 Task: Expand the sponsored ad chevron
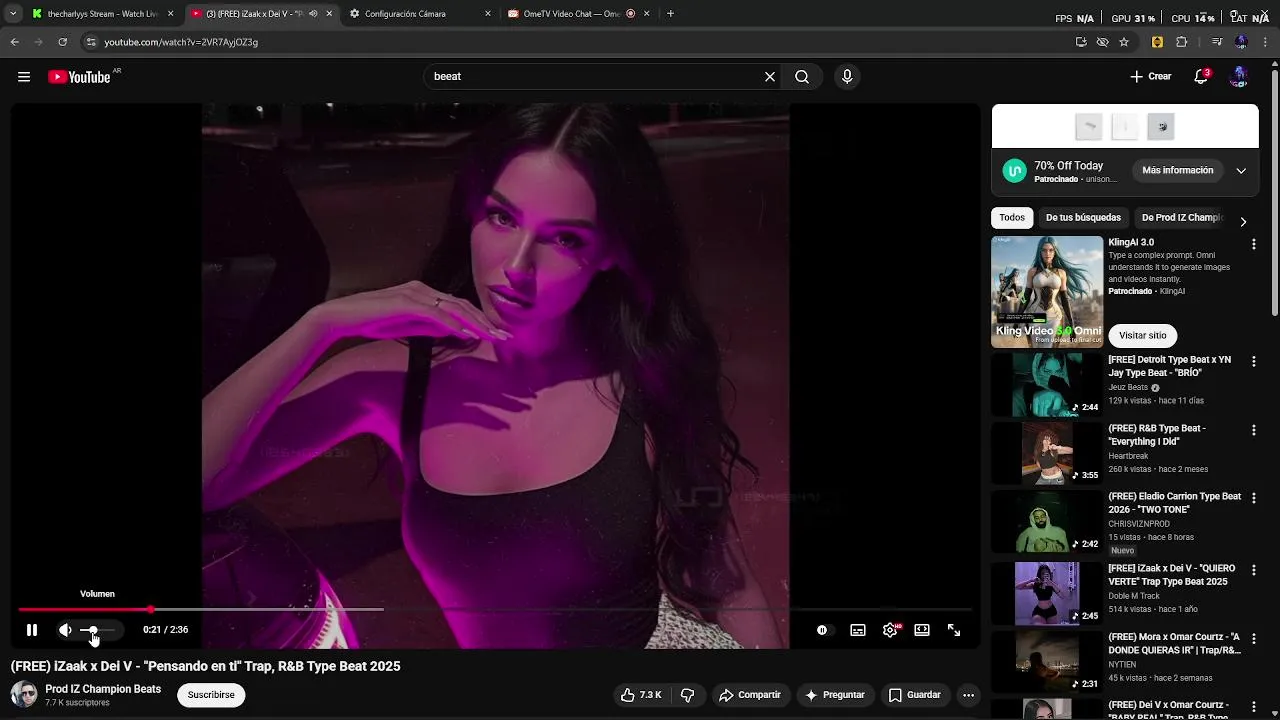pyautogui.click(x=1241, y=171)
